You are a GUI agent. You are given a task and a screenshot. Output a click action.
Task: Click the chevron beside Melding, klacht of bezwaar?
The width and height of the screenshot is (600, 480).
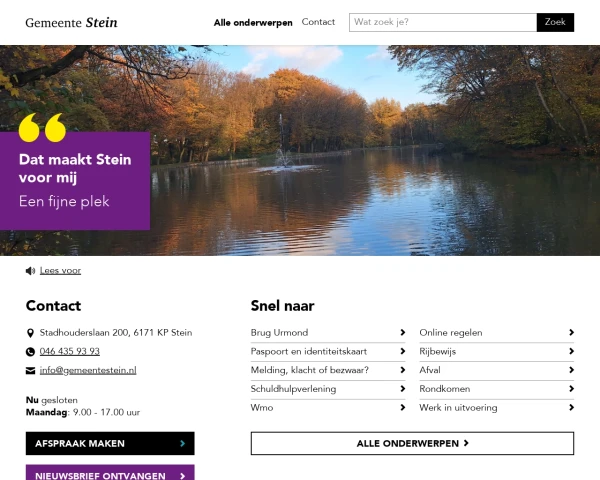[x=403, y=370]
